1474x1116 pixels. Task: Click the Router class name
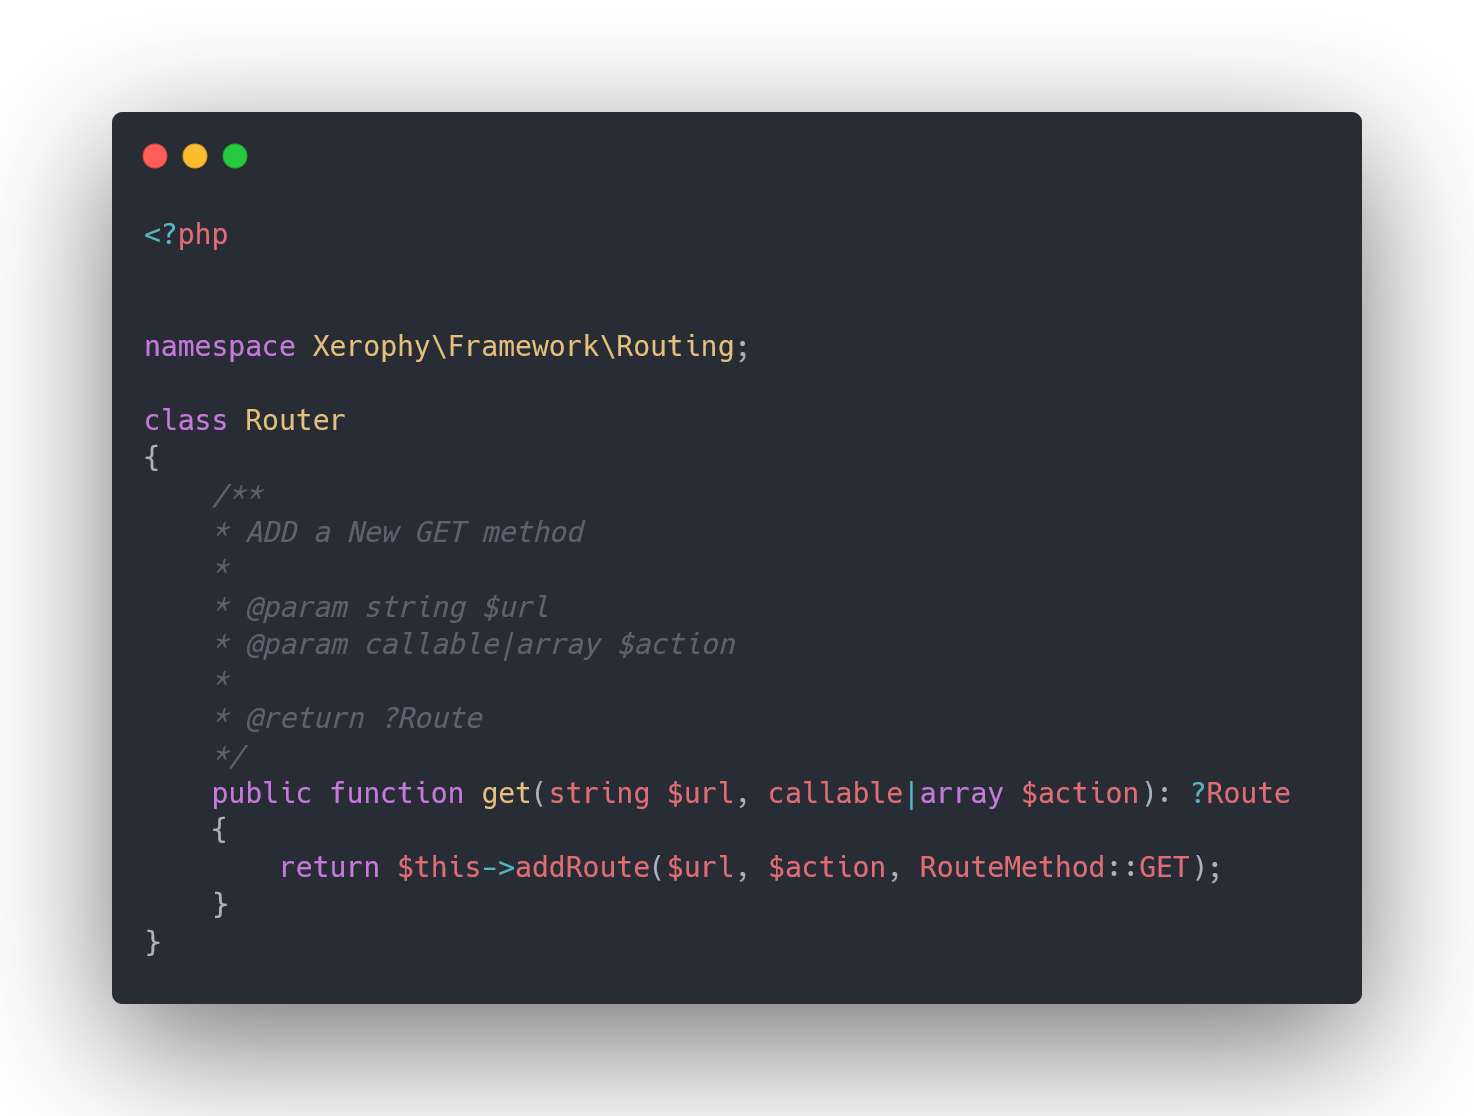pyautogui.click(x=295, y=421)
